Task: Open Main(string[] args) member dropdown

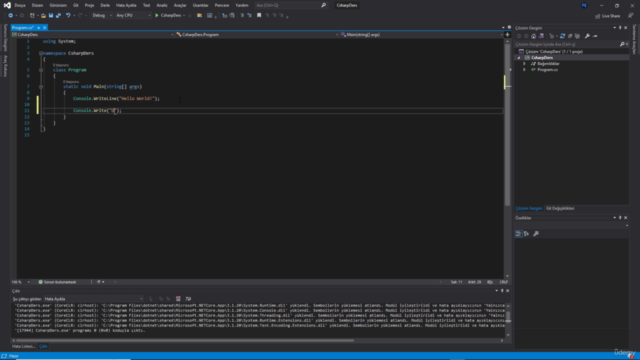Action: click(421, 35)
